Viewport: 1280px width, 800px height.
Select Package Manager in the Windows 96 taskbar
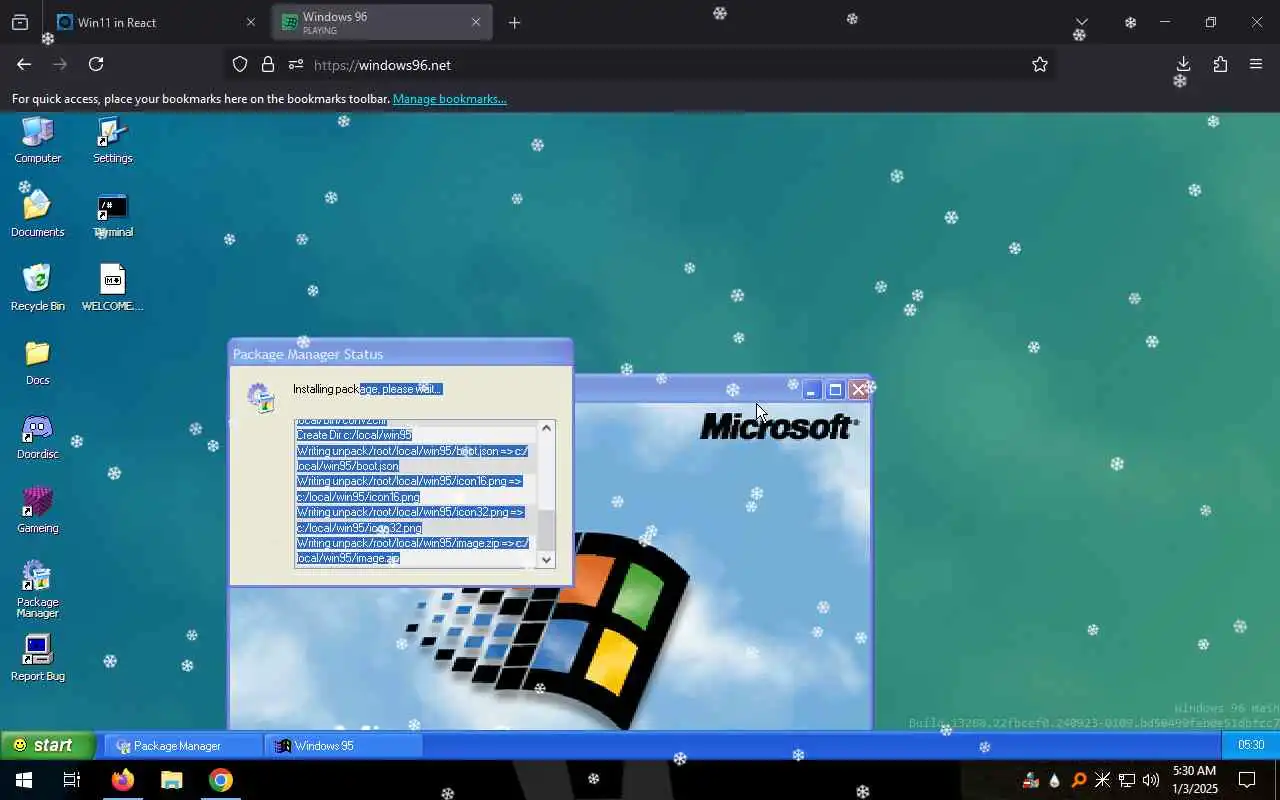pos(183,746)
